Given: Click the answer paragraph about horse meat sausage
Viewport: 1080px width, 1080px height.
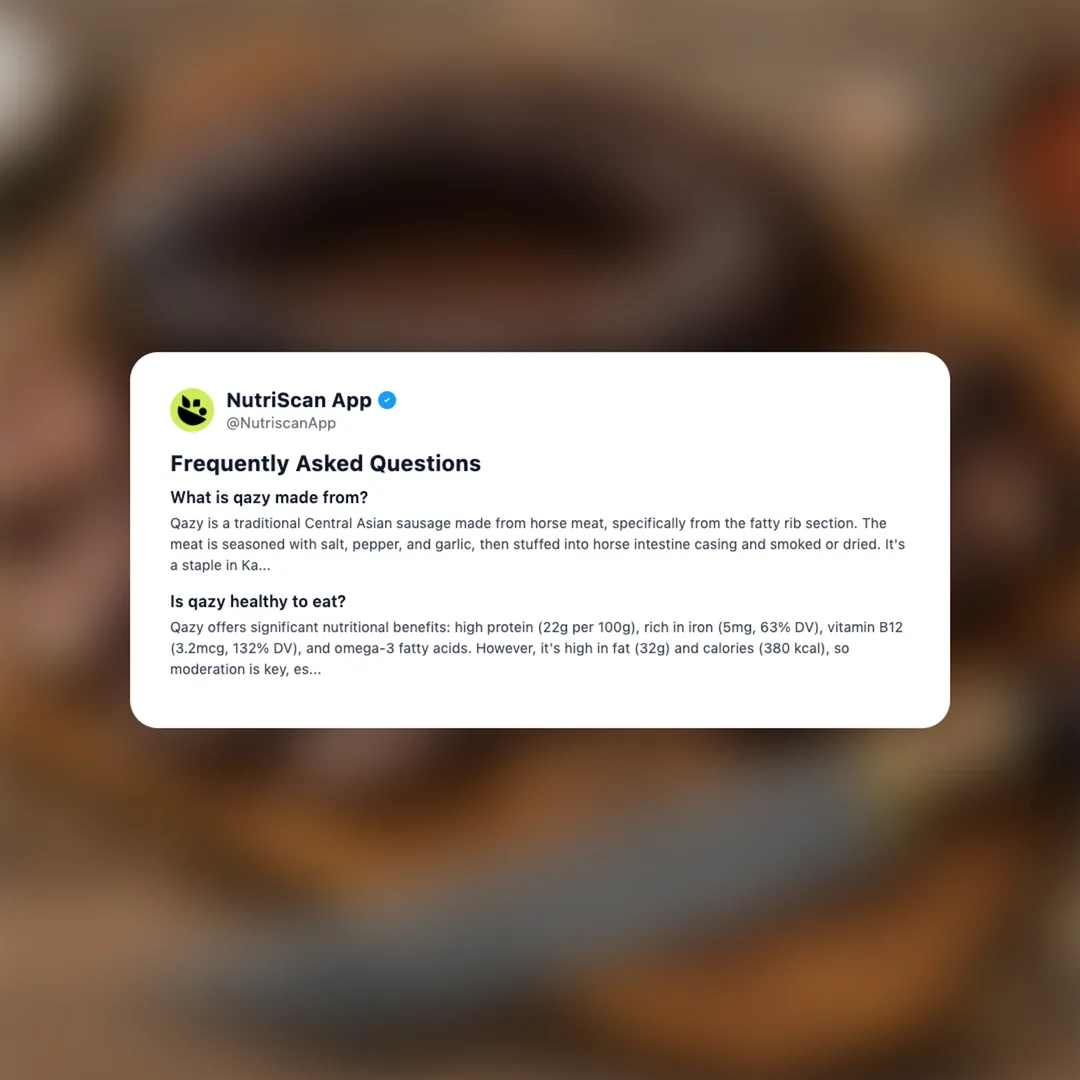Looking at the screenshot, I should point(537,544).
